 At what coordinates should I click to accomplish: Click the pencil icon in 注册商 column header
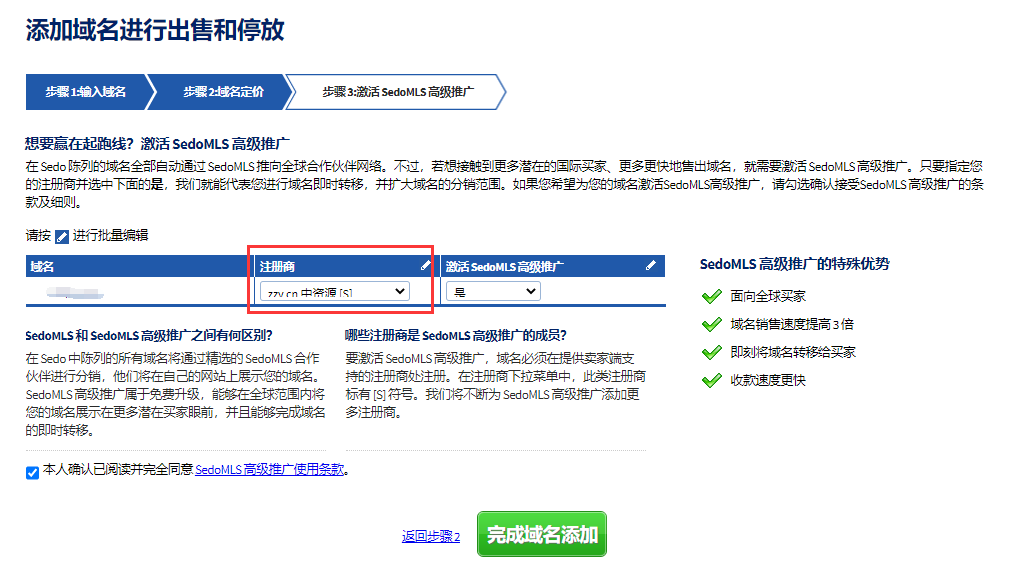click(425, 265)
